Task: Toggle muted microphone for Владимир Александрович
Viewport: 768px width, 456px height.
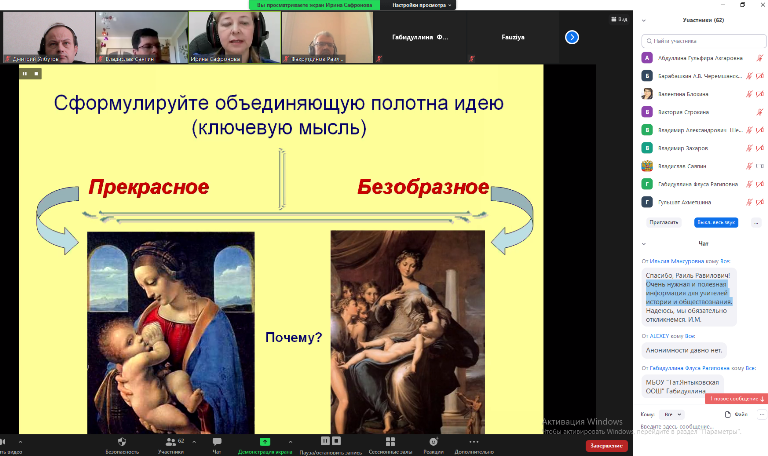Action: [x=749, y=130]
